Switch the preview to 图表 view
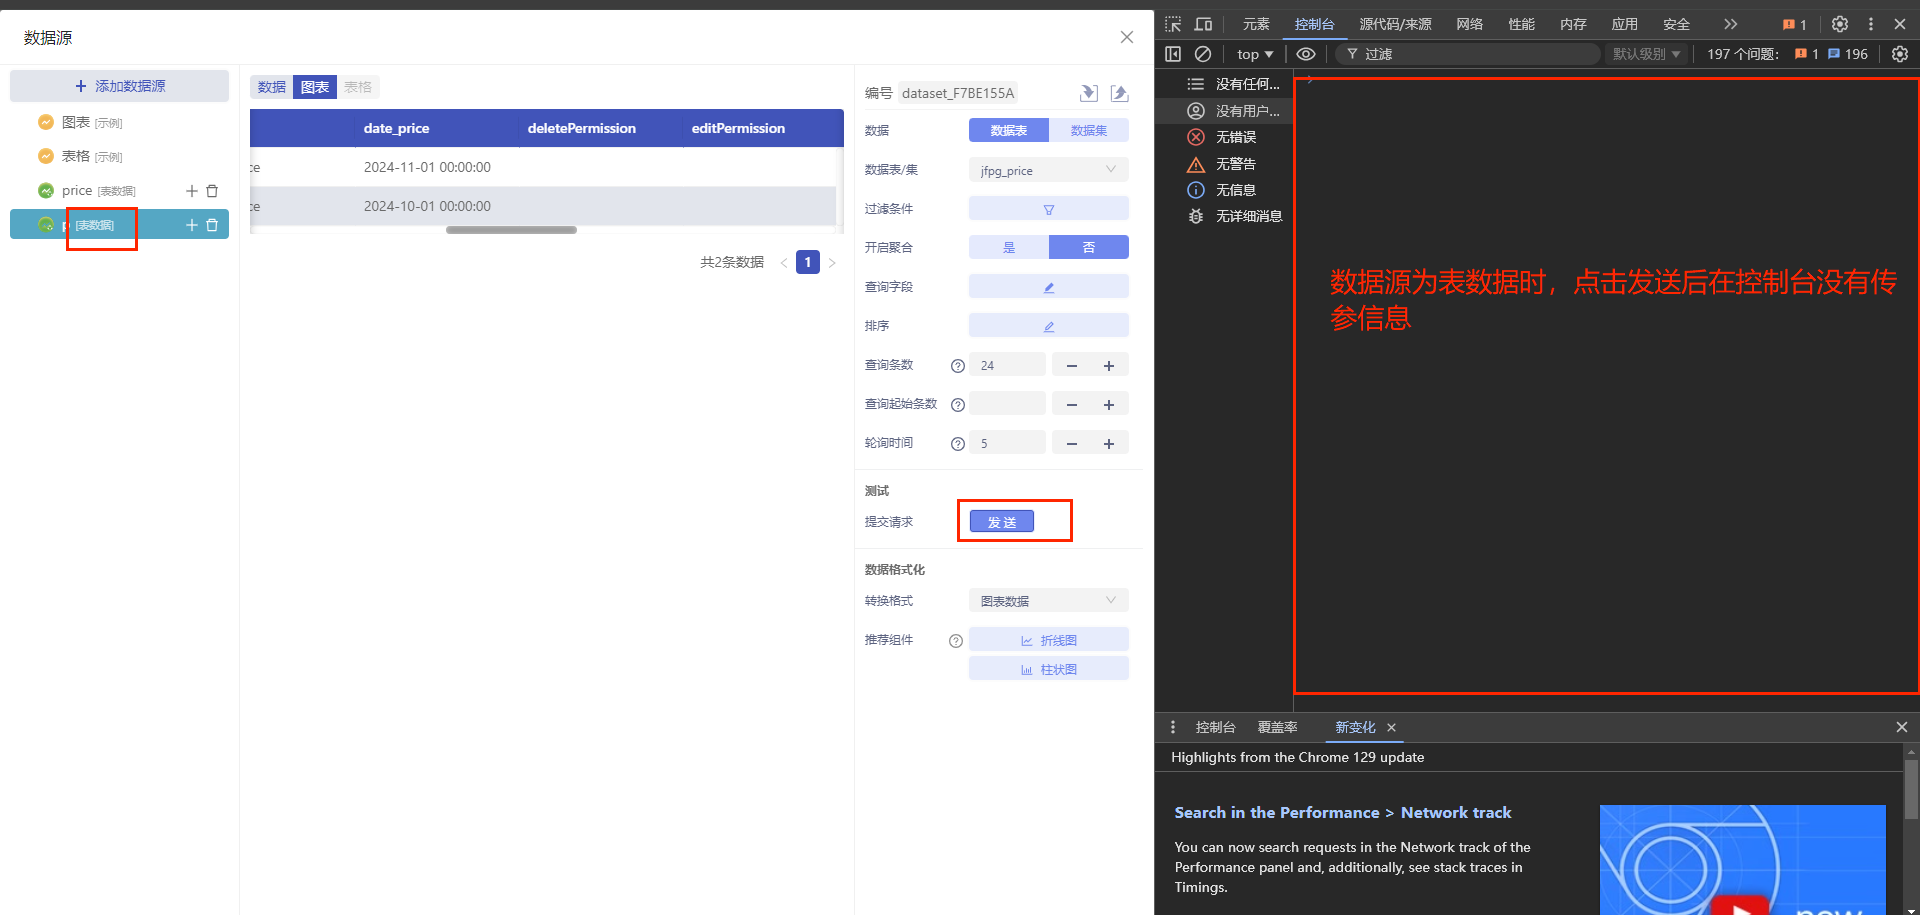The width and height of the screenshot is (1920, 915). (315, 87)
